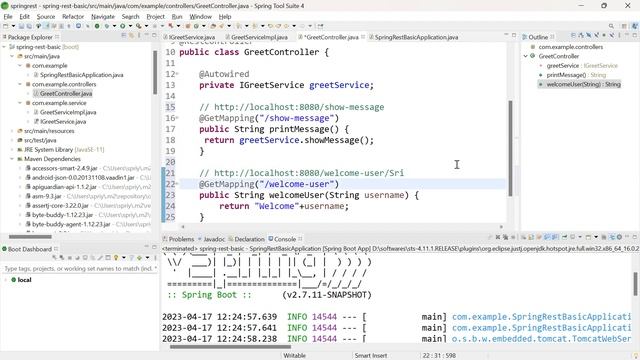This screenshot has width=640, height=360.
Task: Toggle Sort in Outline toolbar
Action: point(581,36)
